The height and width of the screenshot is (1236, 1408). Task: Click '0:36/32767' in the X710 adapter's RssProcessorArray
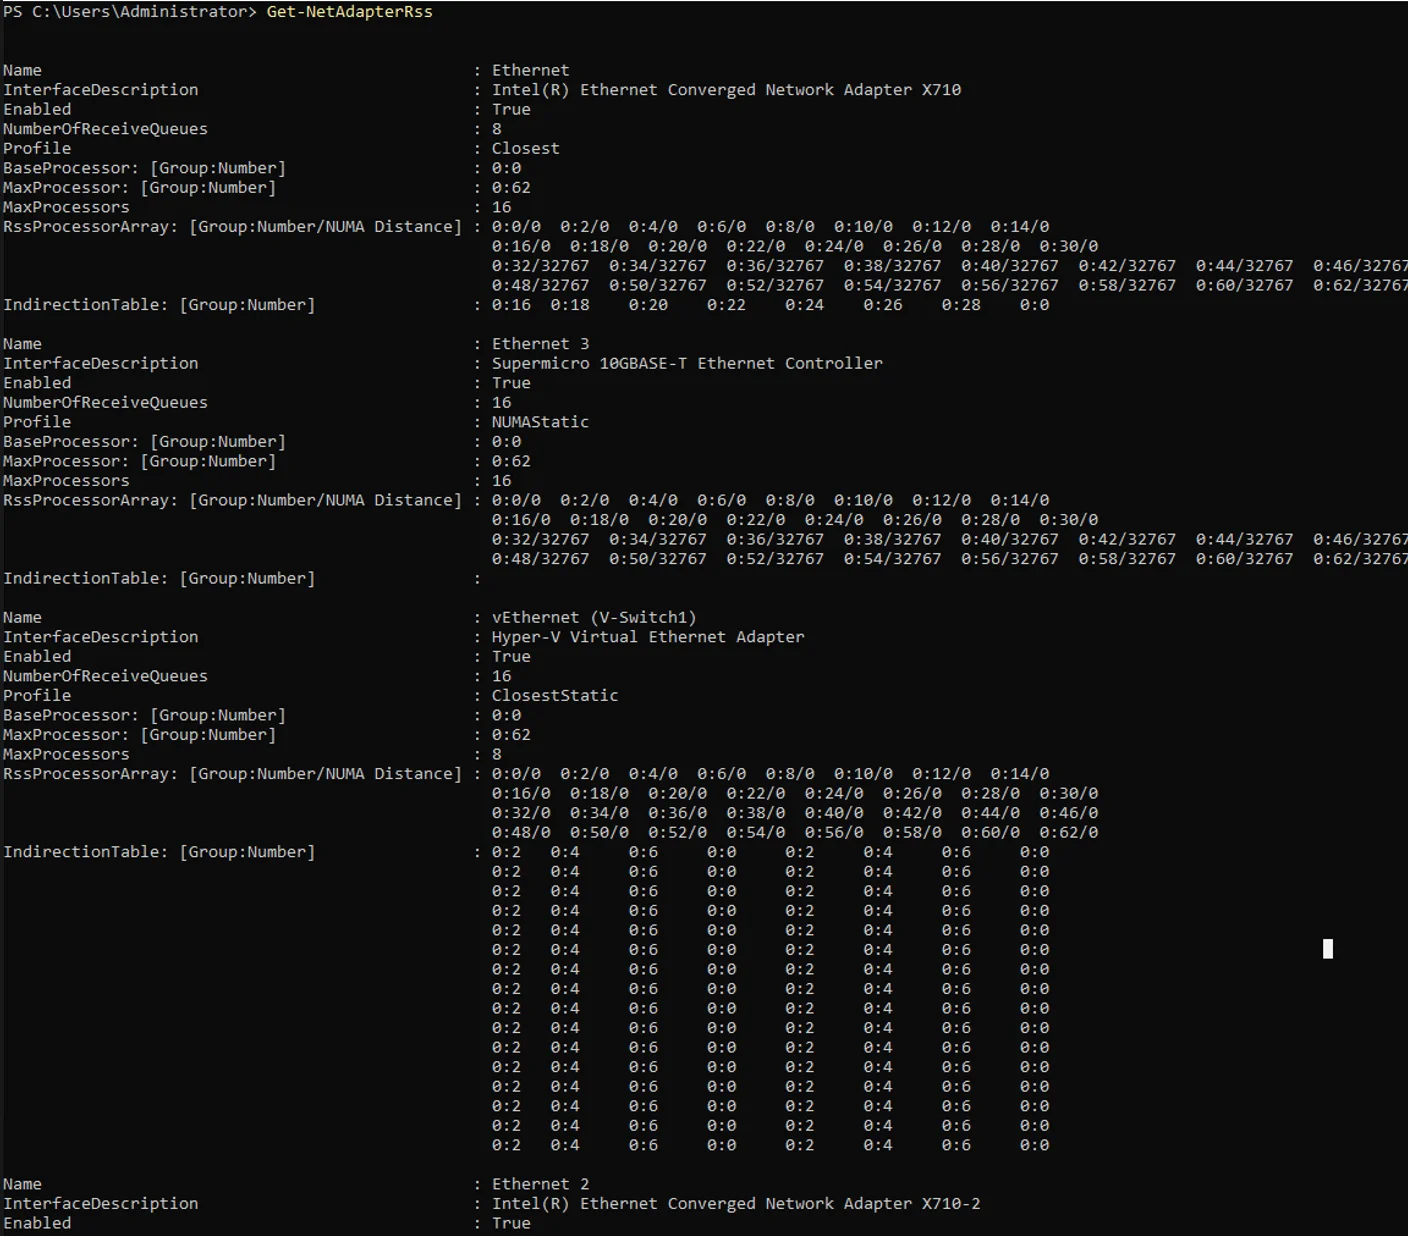click(x=775, y=266)
